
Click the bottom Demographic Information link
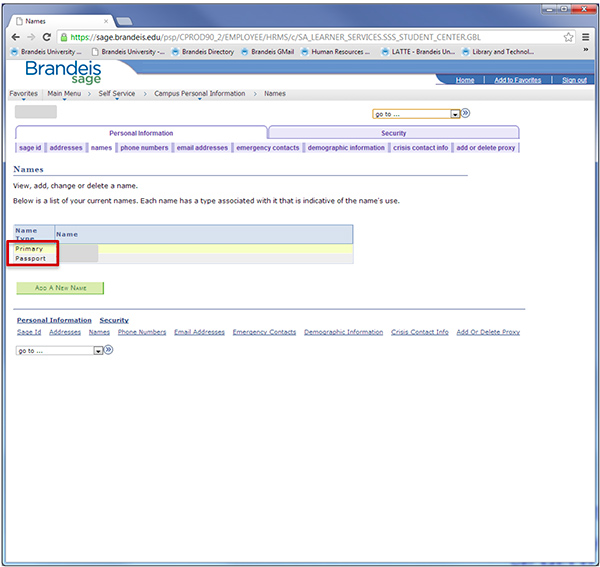pos(343,332)
